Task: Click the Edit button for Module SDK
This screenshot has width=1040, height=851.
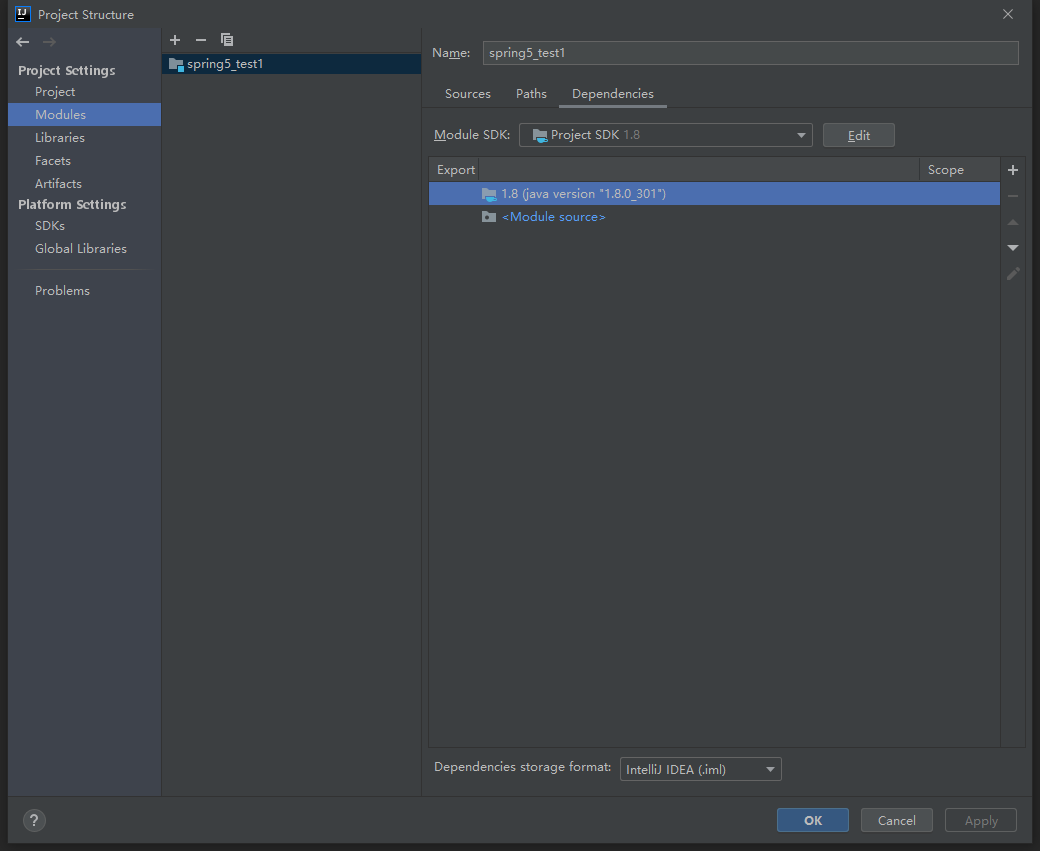Action: pyautogui.click(x=858, y=135)
